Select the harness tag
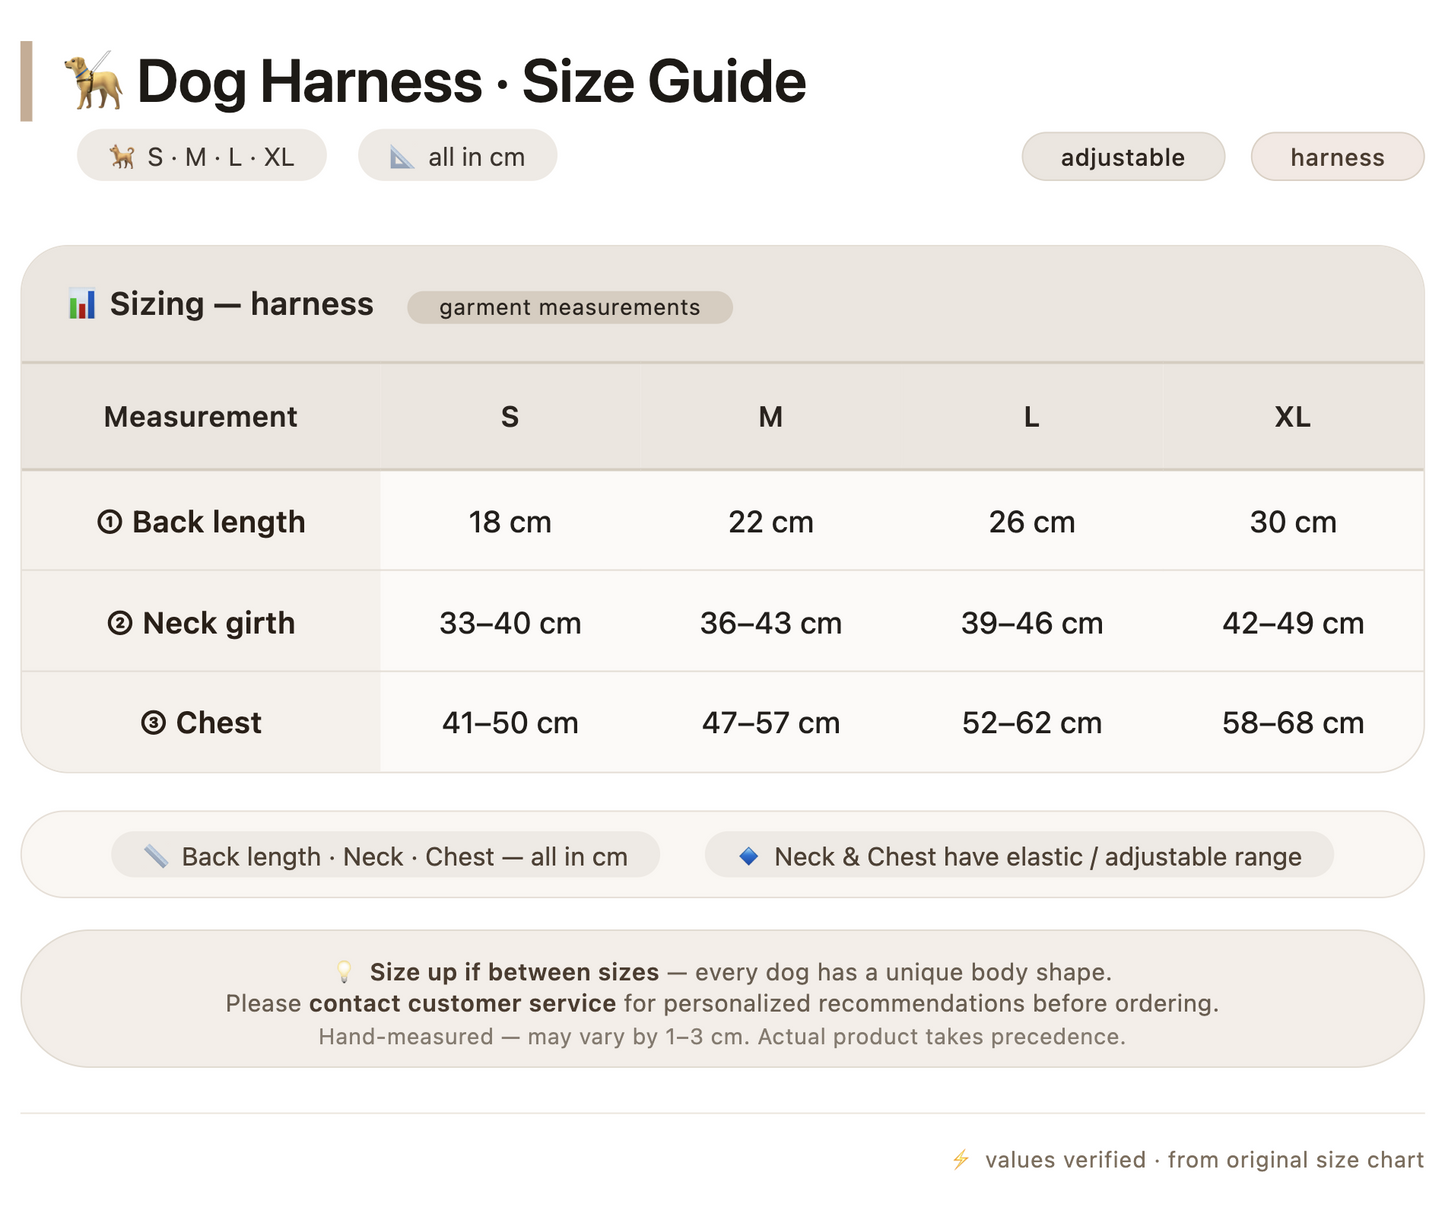 tap(1337, 157)
